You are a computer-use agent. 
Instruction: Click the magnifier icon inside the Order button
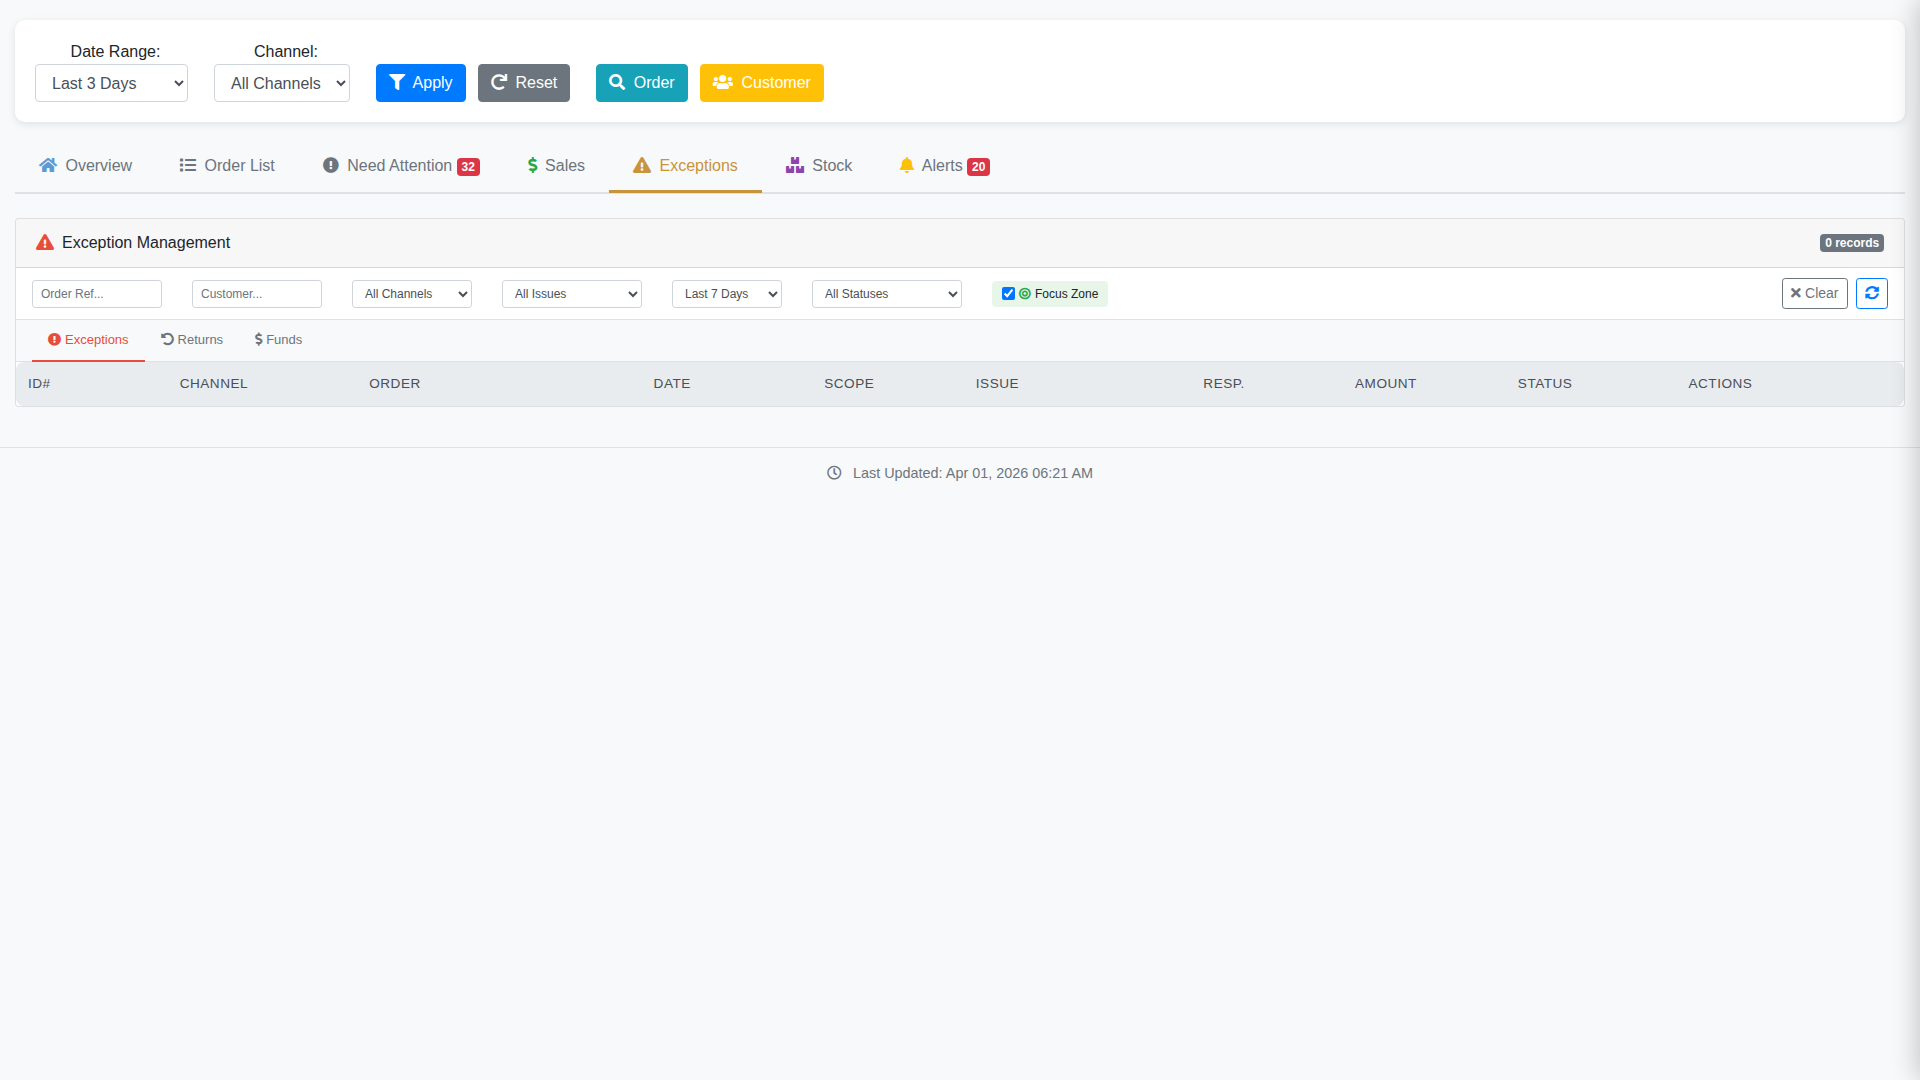(616, 82)
